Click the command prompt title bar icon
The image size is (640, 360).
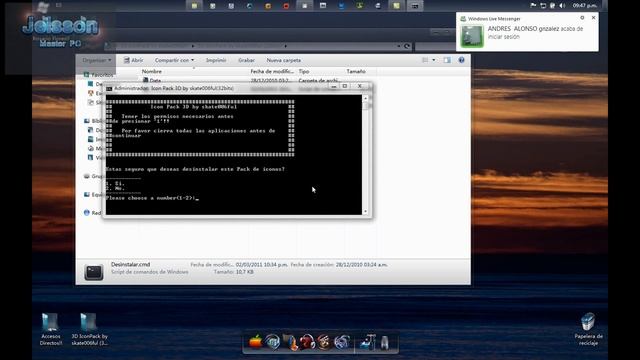pos(109,88)
